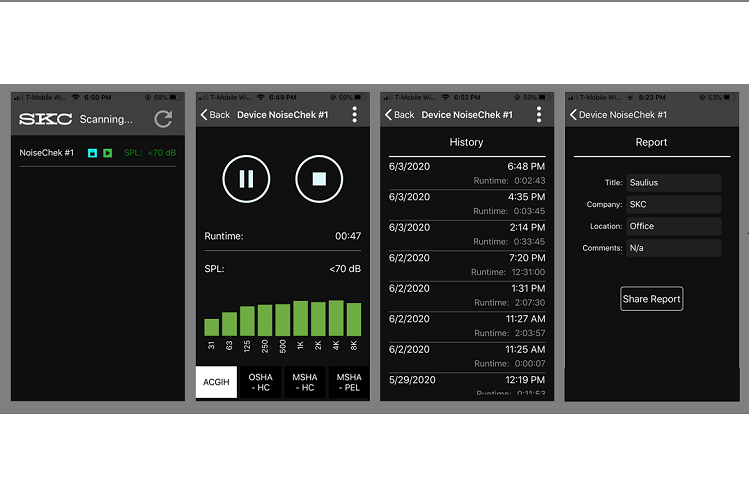Click the Share Report button
750x500 pixels.
[x=651, y=299]
